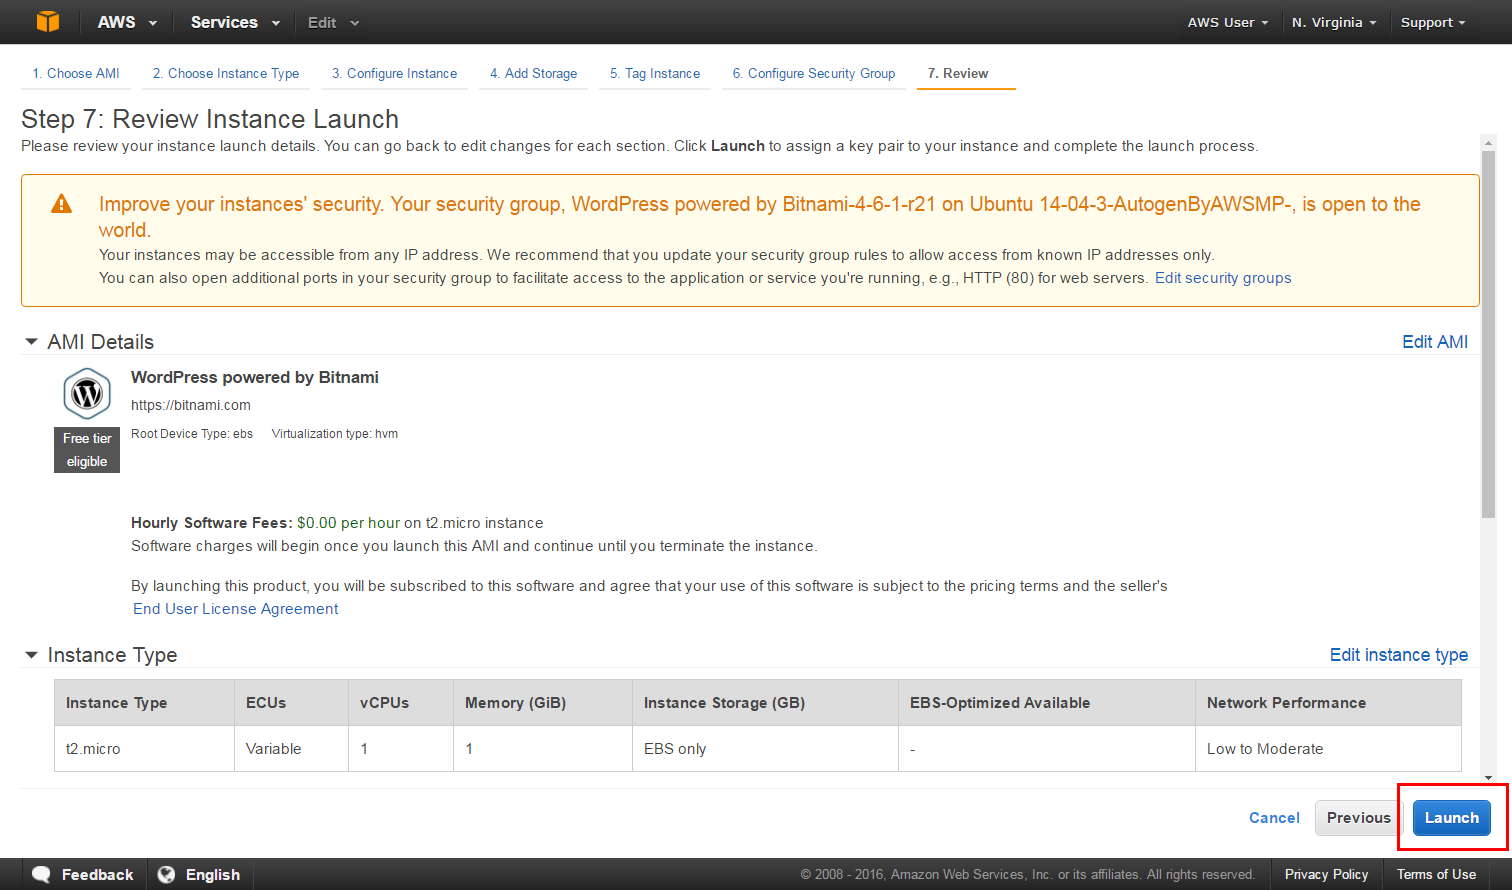This screenshot has height=890, width=1512.
Task: Open the Support dropdown menu
Action: 1432,22
